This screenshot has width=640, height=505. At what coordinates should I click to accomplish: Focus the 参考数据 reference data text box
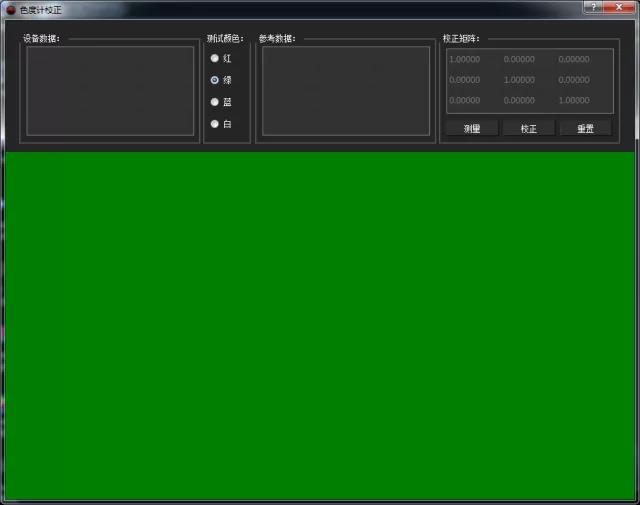(346, 90)
